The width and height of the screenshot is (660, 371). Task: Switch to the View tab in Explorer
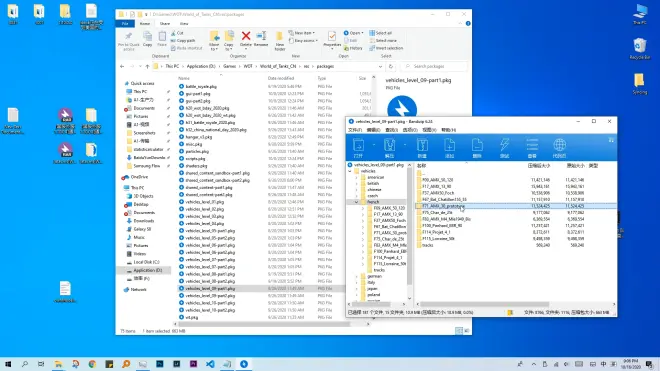point(184,24)
